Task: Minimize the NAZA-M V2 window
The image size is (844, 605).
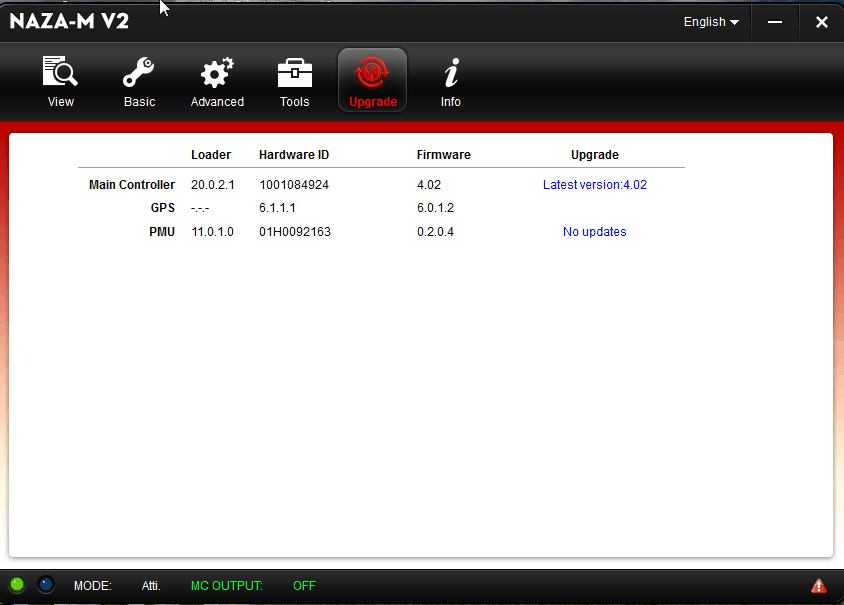Action: [775, 22]
